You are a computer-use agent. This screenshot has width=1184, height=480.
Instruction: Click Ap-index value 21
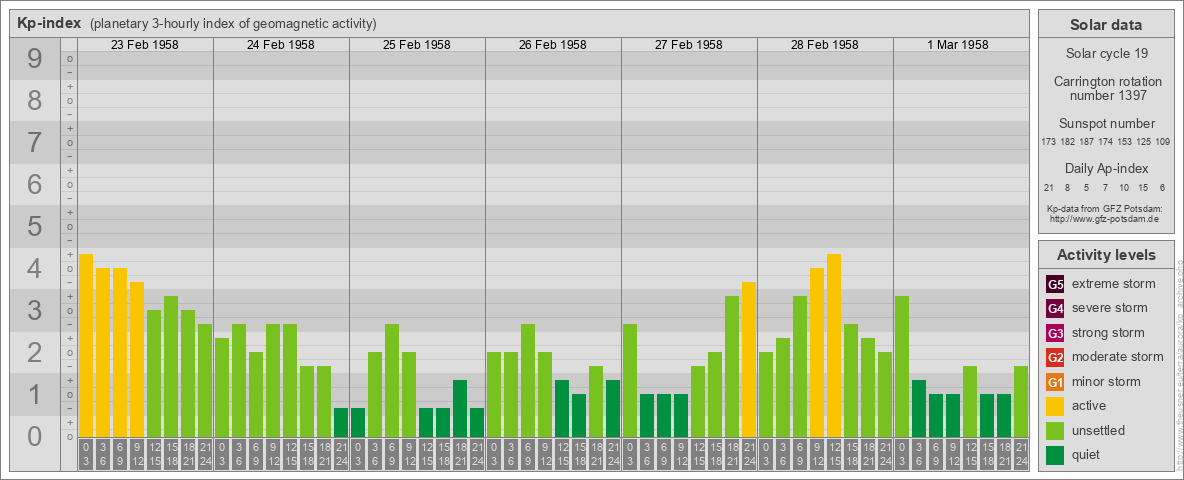[x=1048, y=187]
